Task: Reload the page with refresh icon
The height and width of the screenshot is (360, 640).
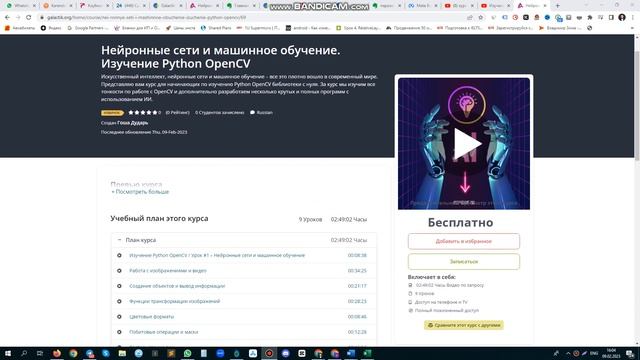Action: [29, 18]
